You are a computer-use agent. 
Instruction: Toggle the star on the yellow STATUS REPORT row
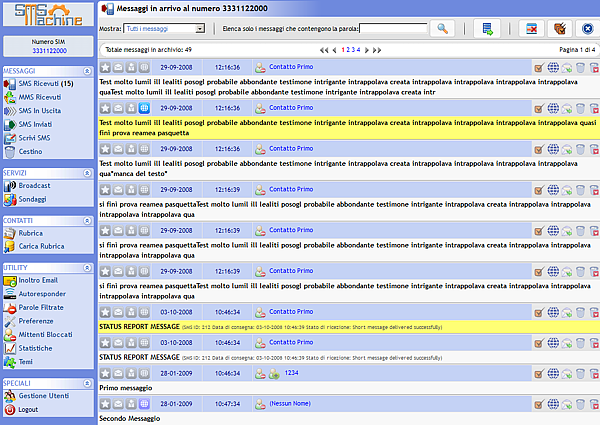click(105, 312)
